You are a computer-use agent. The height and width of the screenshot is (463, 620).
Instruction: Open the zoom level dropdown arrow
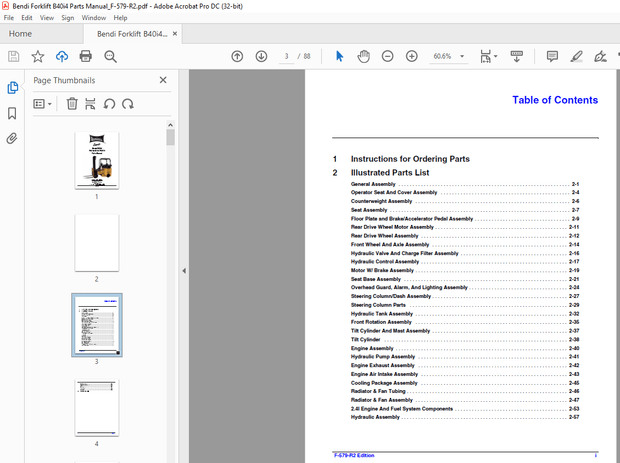point(462,57)
